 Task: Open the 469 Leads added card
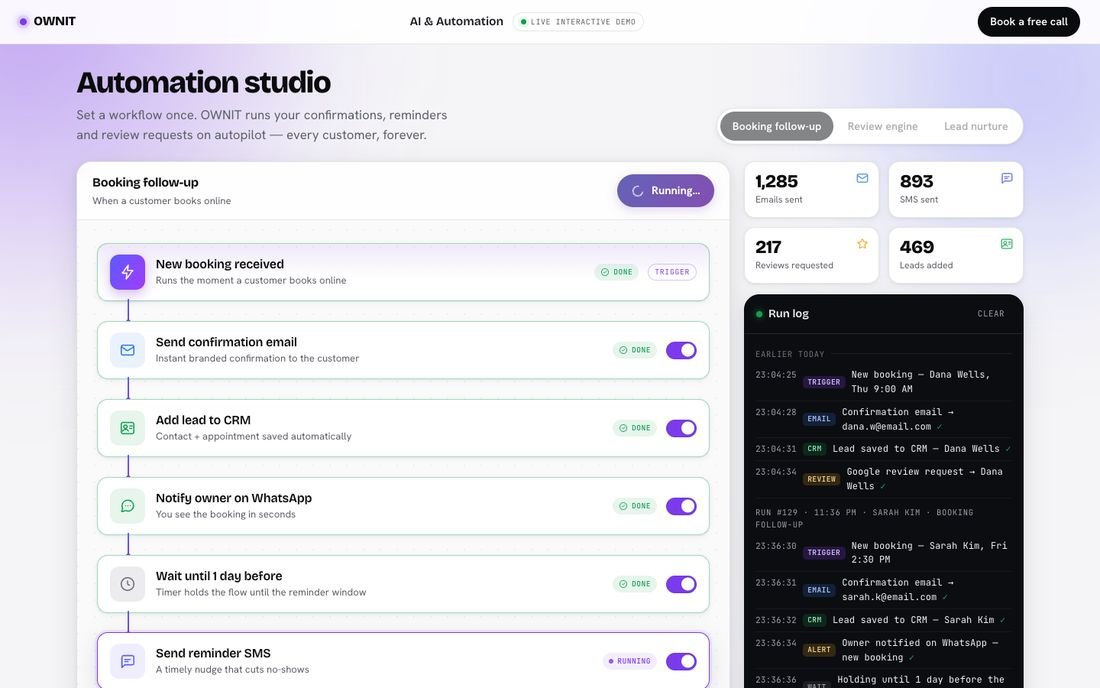955,255
